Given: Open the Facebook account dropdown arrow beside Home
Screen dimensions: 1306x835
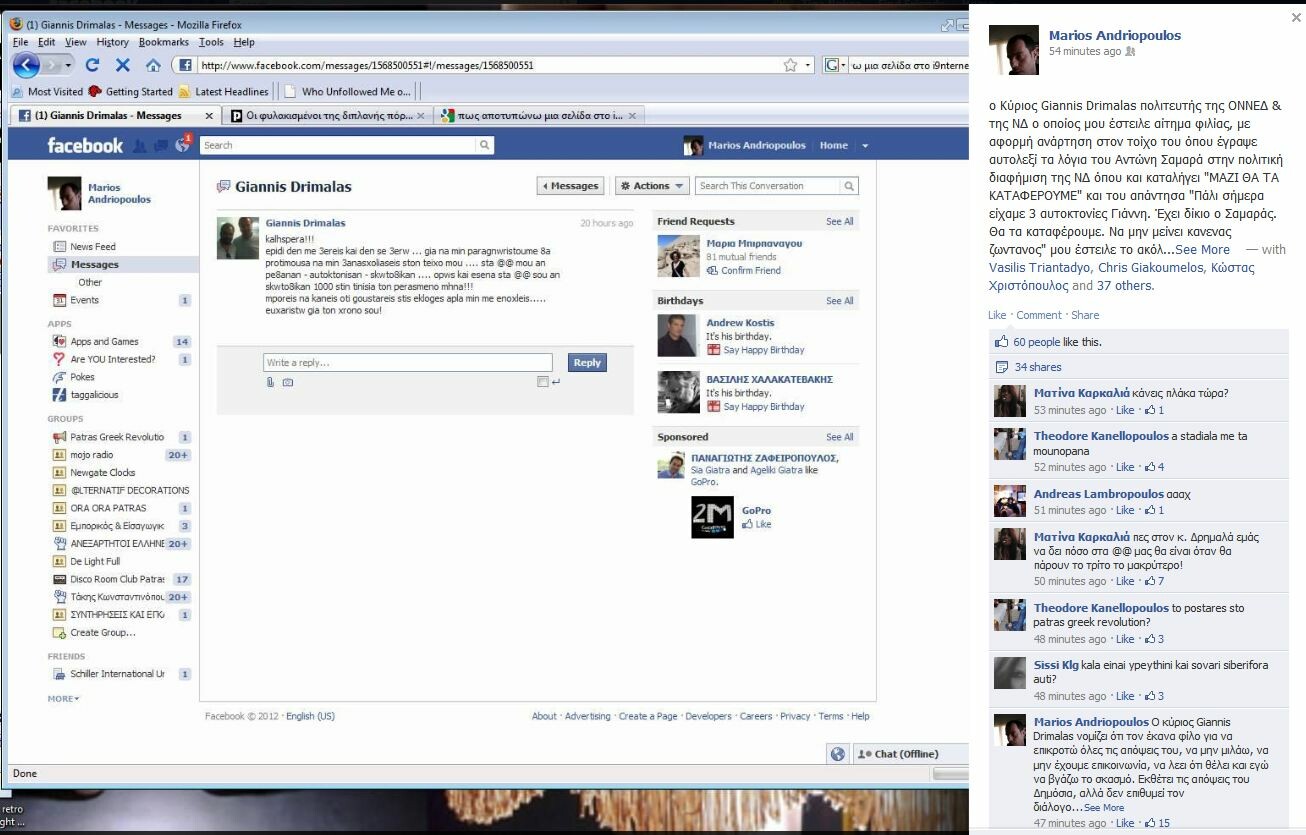Looking at the screenshot, I should tap(865, 146).
